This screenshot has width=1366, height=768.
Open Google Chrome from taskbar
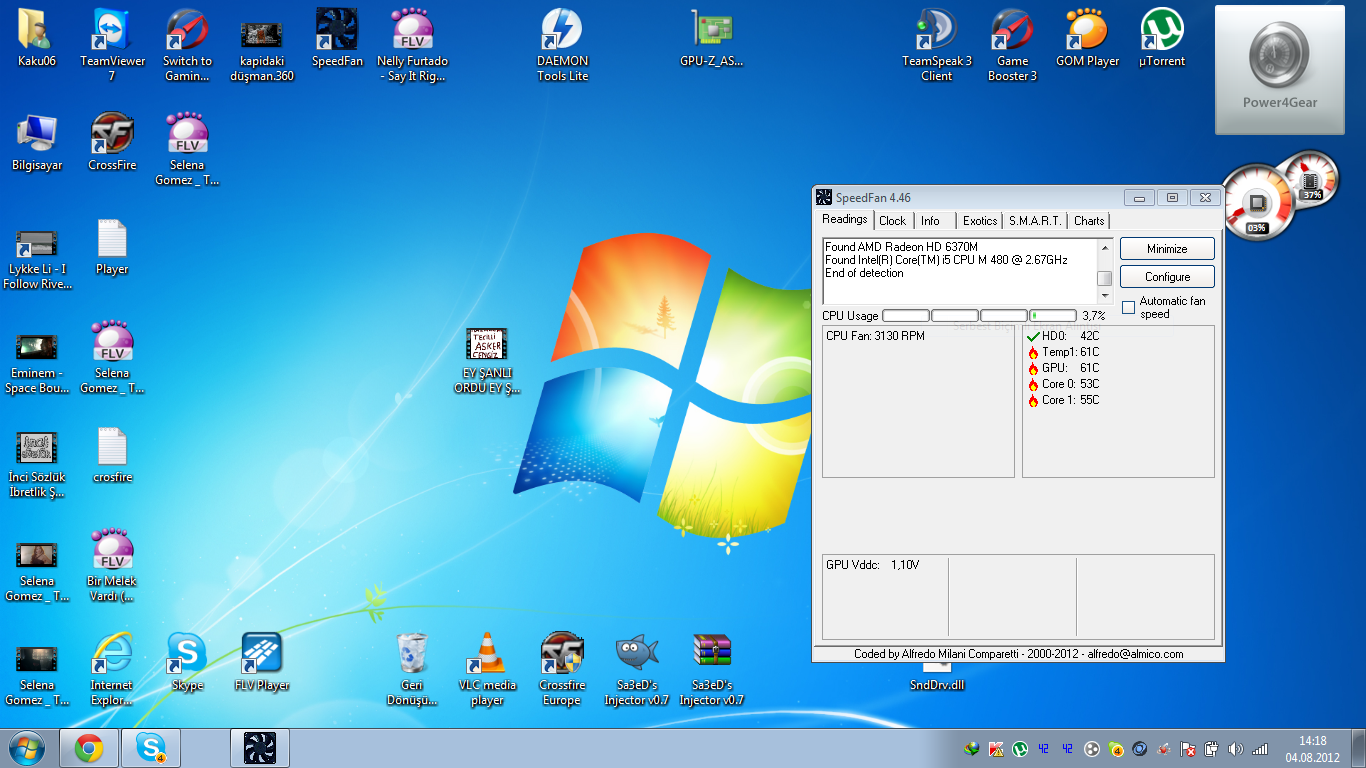pyautogui.click(x=89, y=748)
